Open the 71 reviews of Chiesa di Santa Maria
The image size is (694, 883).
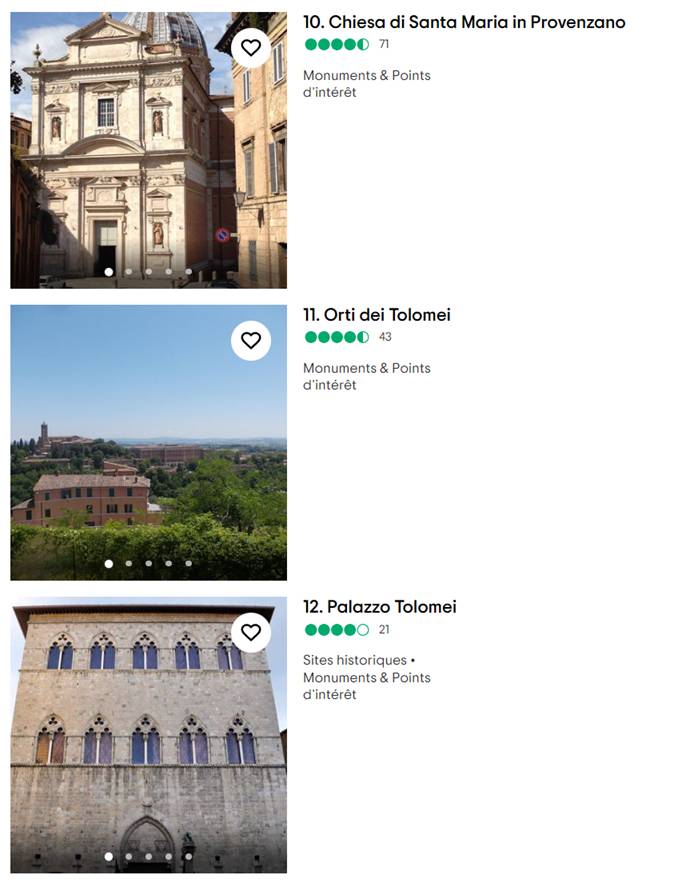[x=384, y=45]
